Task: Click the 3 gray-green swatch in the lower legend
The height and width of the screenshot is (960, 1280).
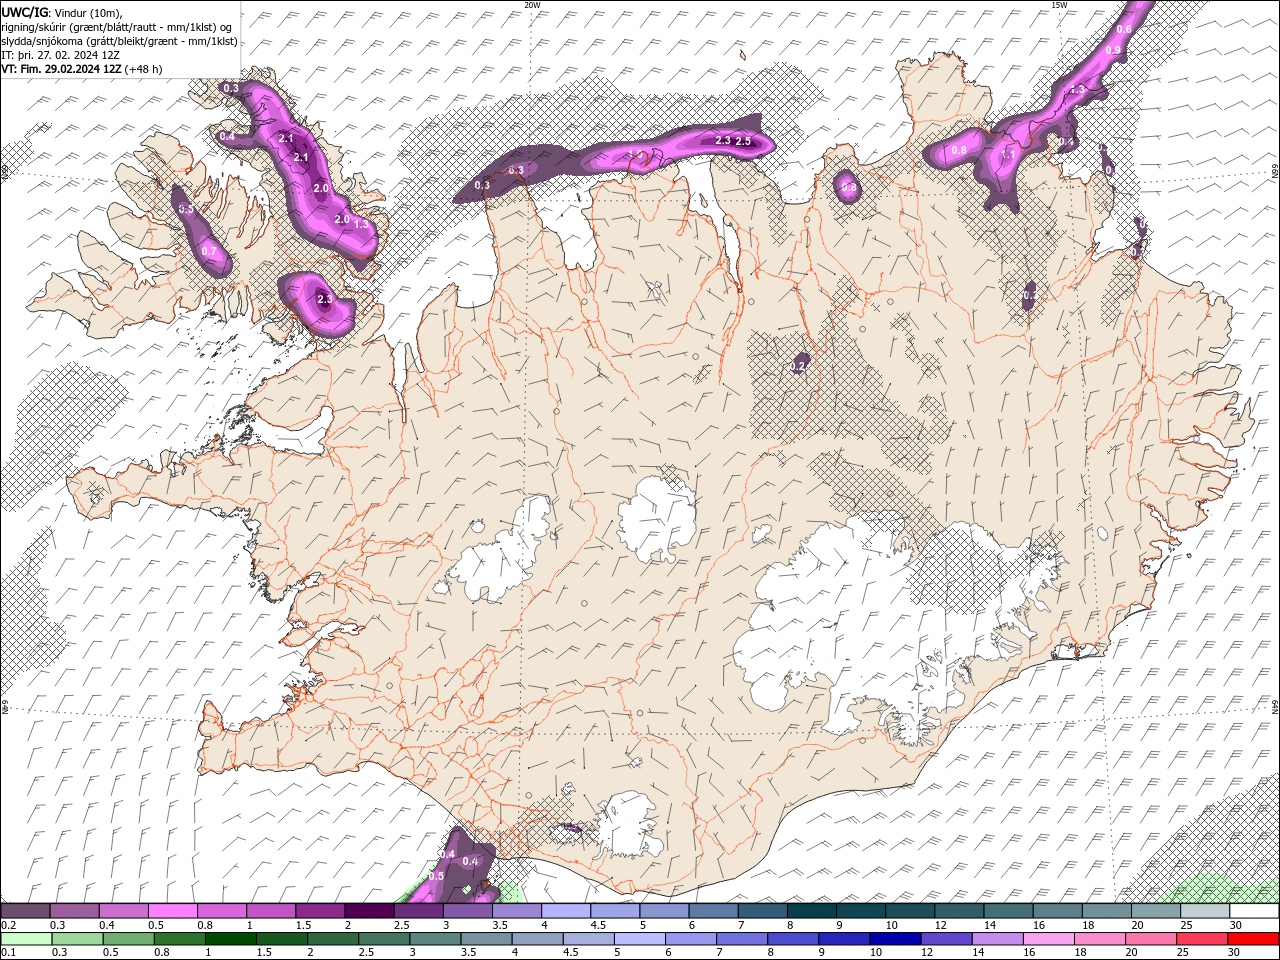Action: 435,939
